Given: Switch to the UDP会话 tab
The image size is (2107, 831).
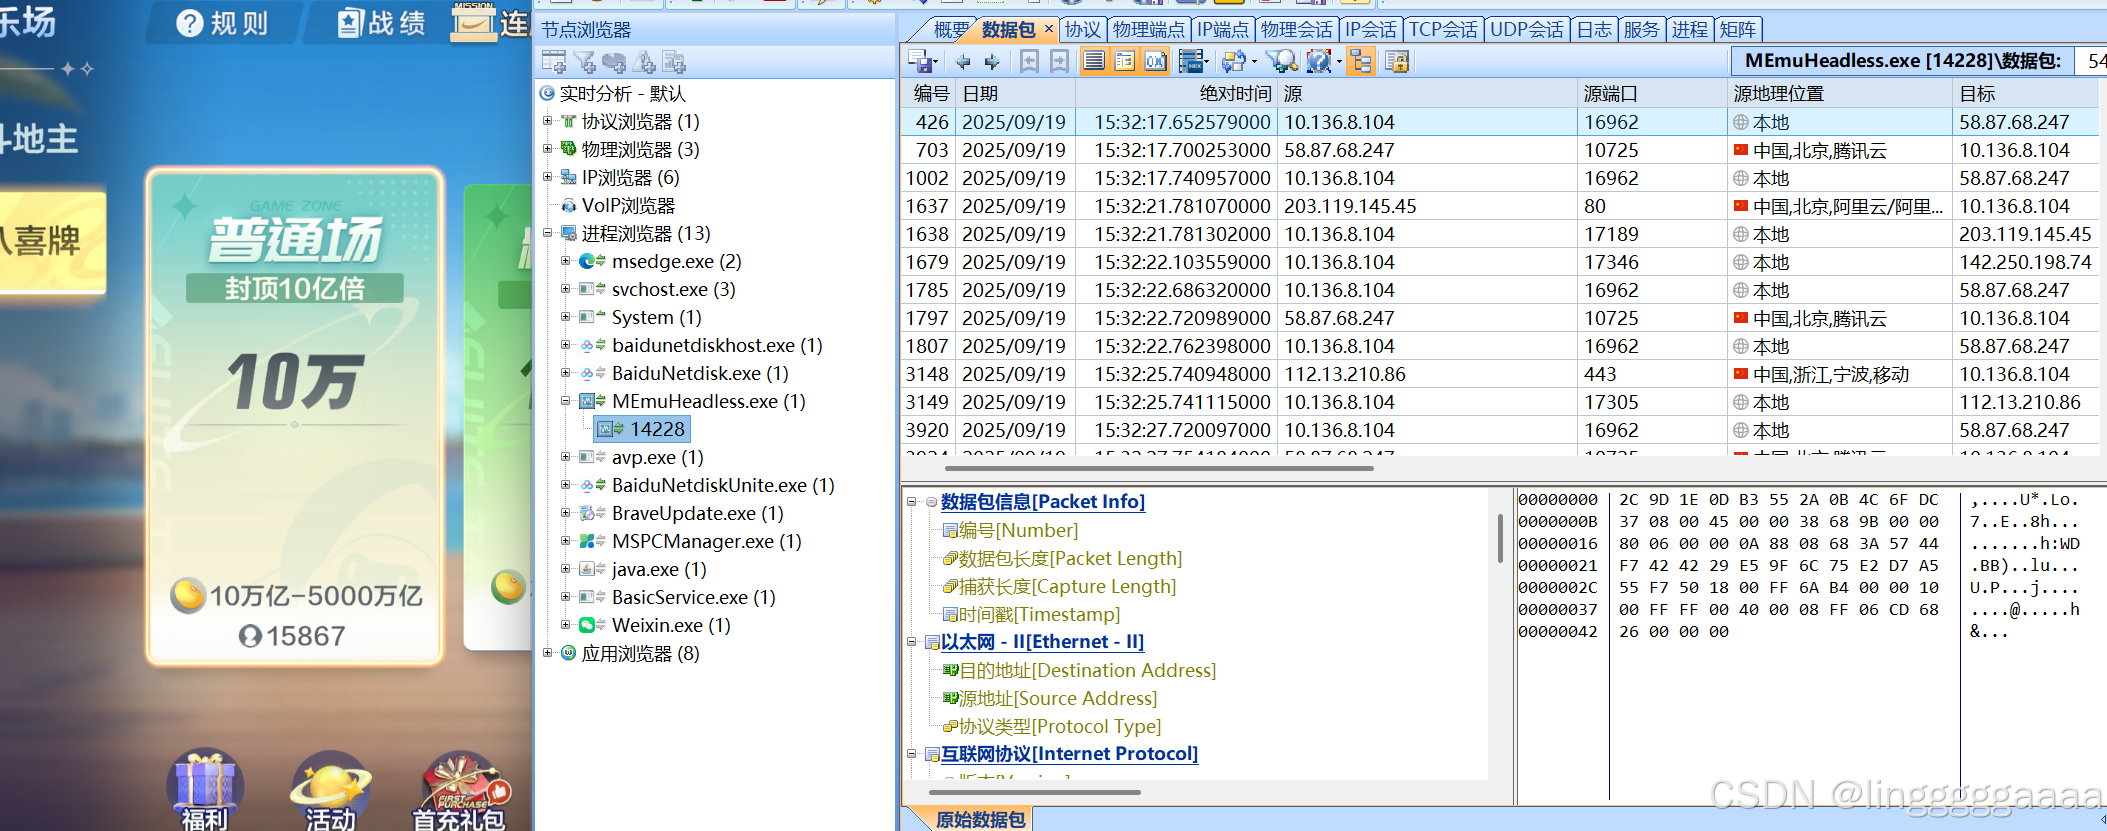Looking at the screenshot, I should point(1526,30).
